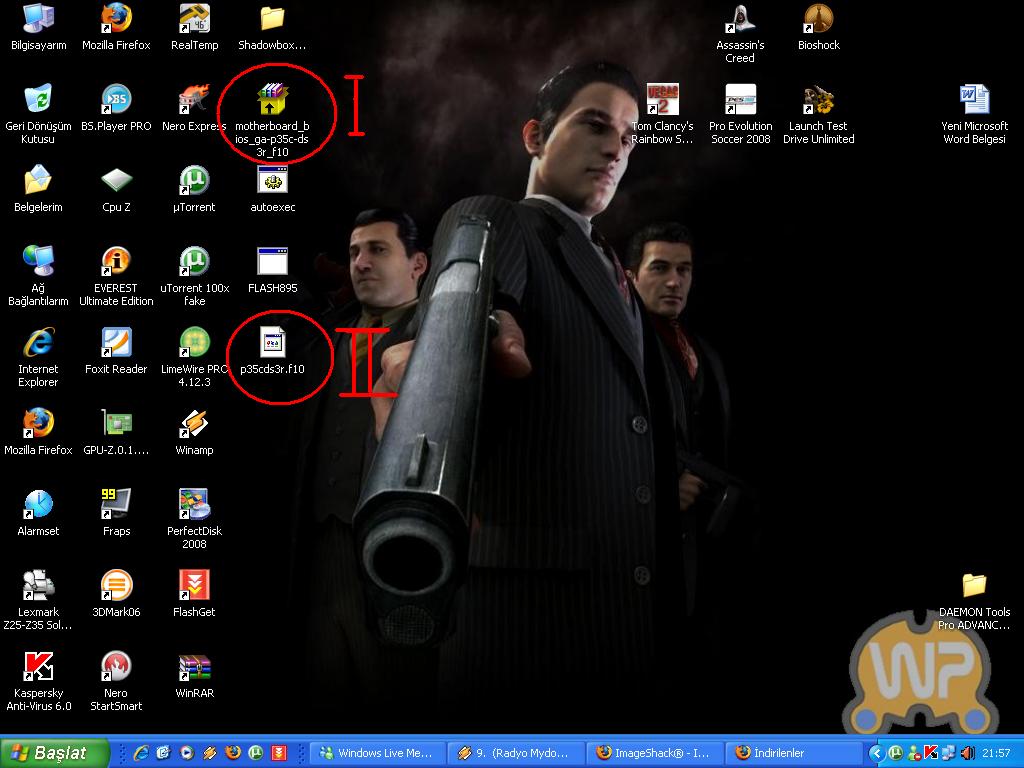The image size is (1024, 768).
Task: Open Winamp desktop shortcut
Action: [x=195, y=432]
